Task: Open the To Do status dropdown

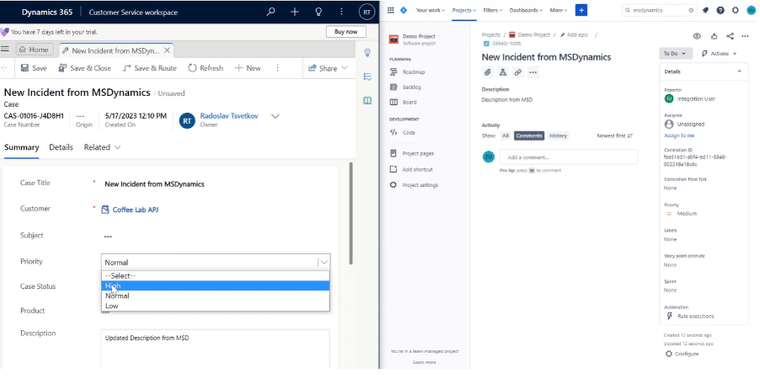Action: pos(676,54)
